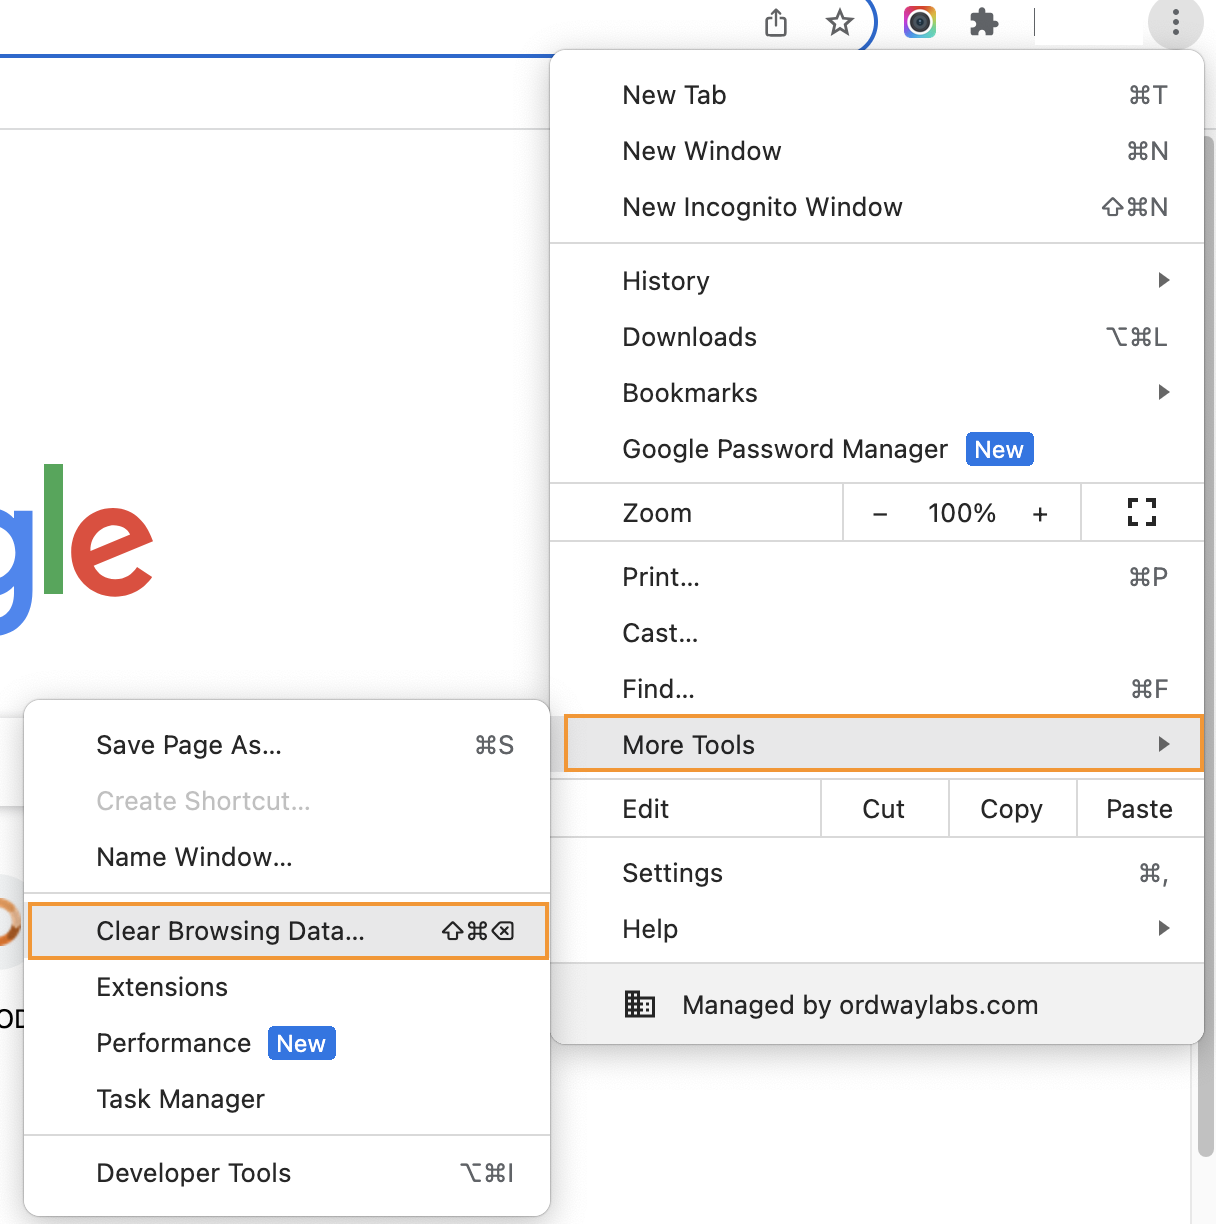Open the Extensions puzzle piece icon
The width and height of the screenshot is (1216, 1224).
coord(984,22)
